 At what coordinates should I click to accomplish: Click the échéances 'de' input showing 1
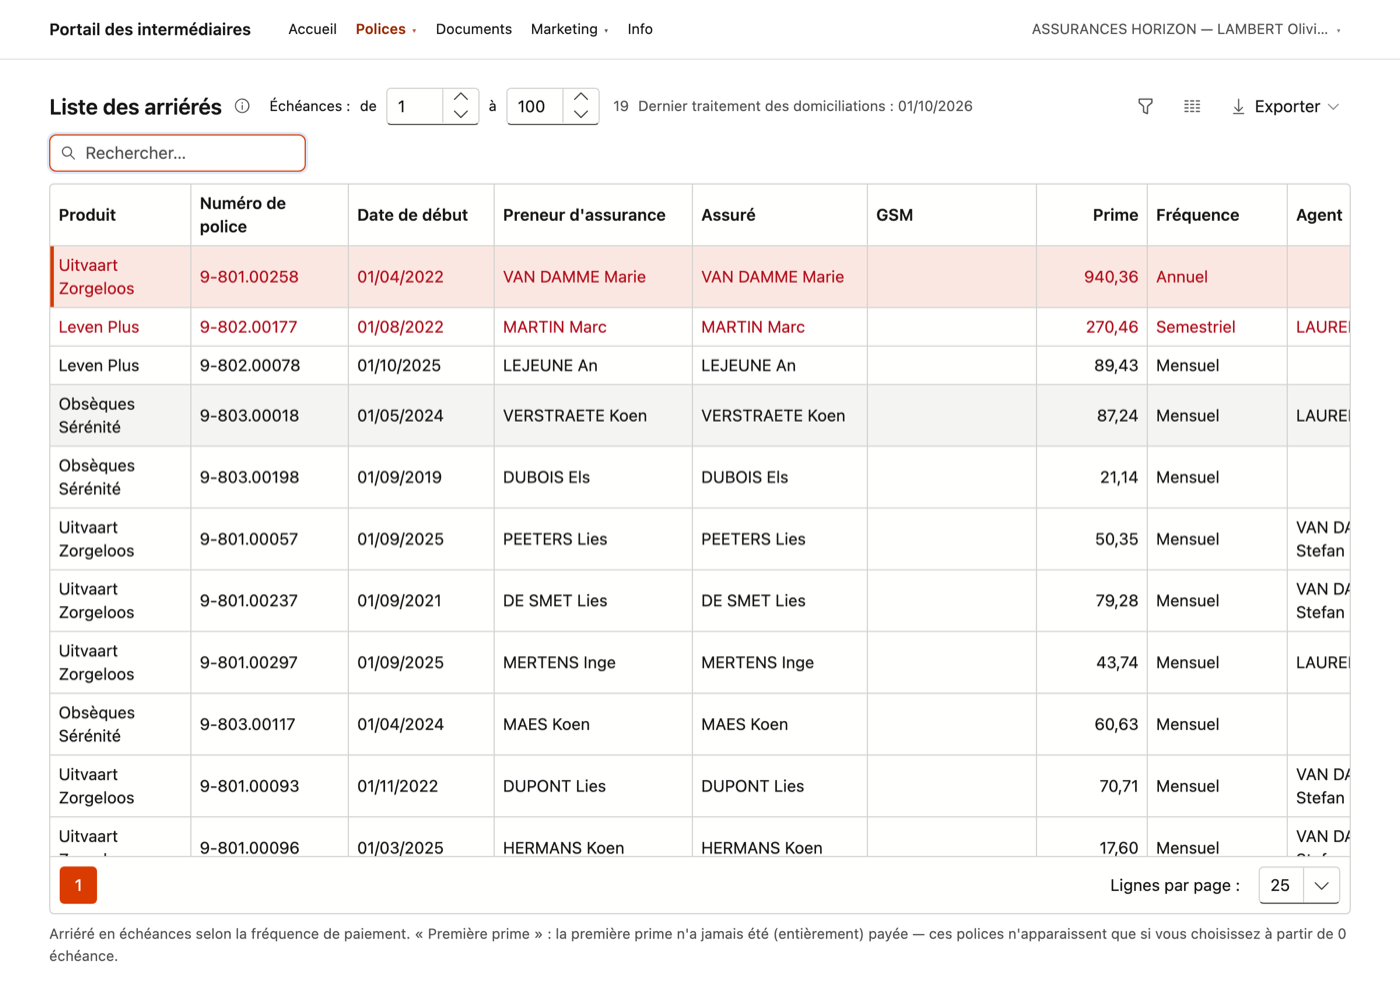pos(415,106)
